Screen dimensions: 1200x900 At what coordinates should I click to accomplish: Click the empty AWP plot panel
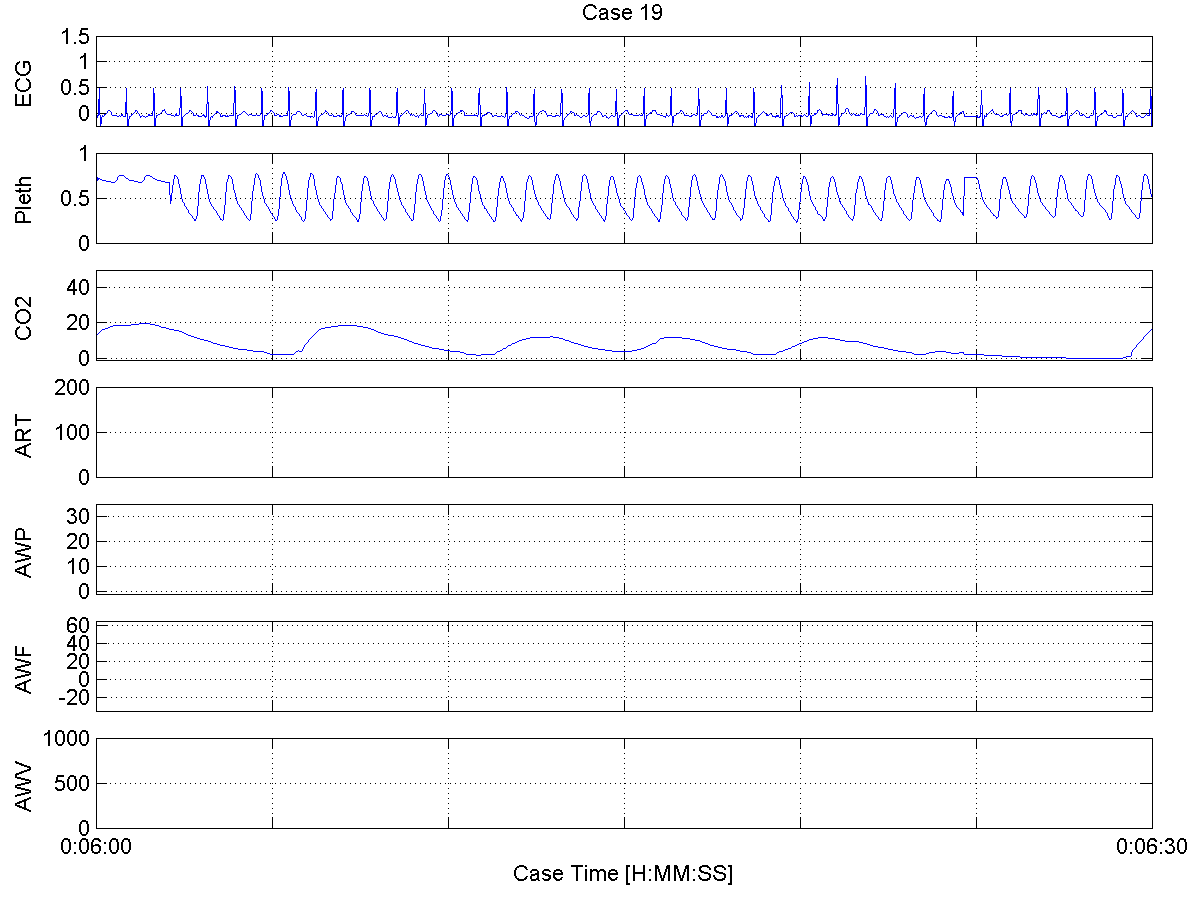click(624, 549)
